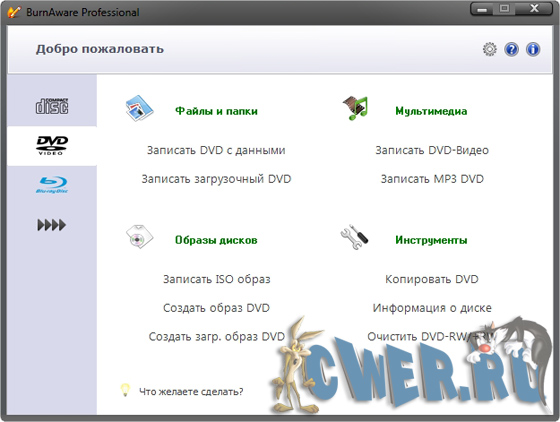Image resolution: width=560 pixels, height=422 pixels.
Task: Click the Файлы и папки category icon
Action: 139,108
